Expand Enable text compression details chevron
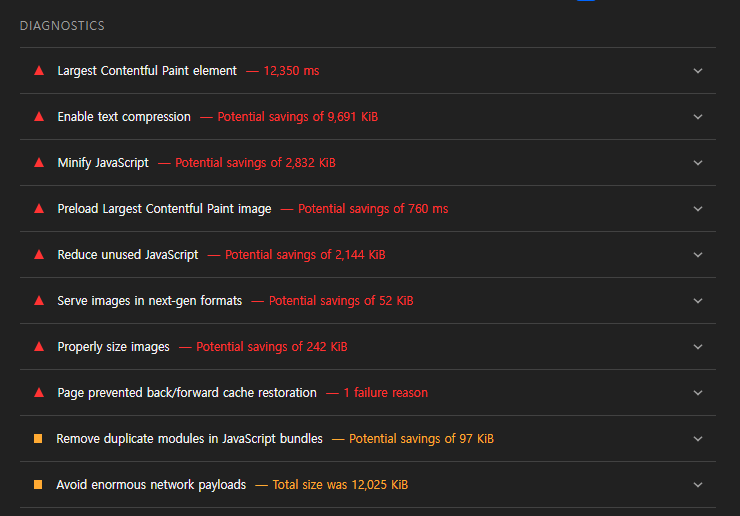Image resolution: width=740 pixels, height=516 pixels. click(698, 117)
